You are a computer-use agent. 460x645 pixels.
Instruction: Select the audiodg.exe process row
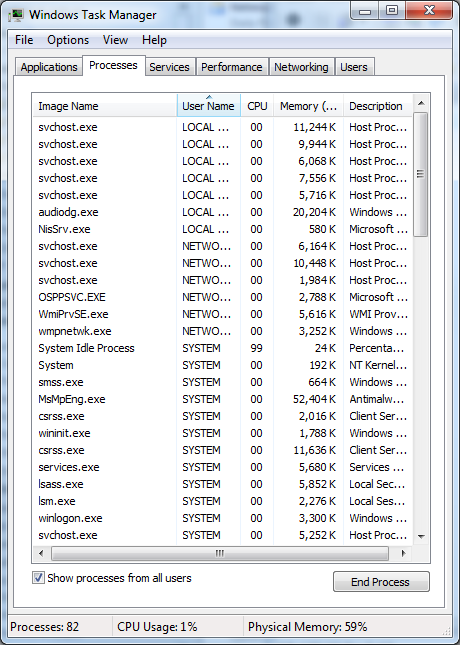point(222,212)
